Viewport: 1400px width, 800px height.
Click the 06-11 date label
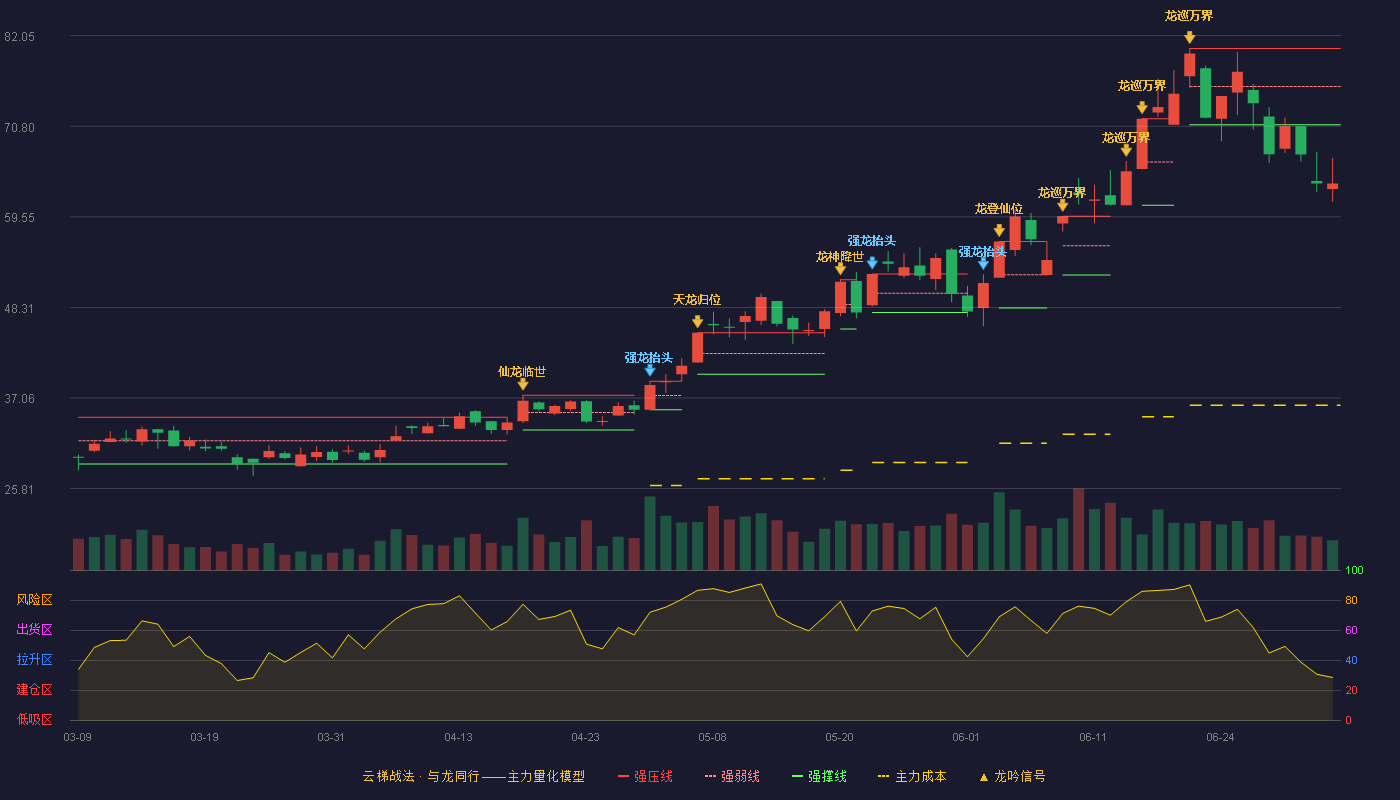[x=1093, y=737]
